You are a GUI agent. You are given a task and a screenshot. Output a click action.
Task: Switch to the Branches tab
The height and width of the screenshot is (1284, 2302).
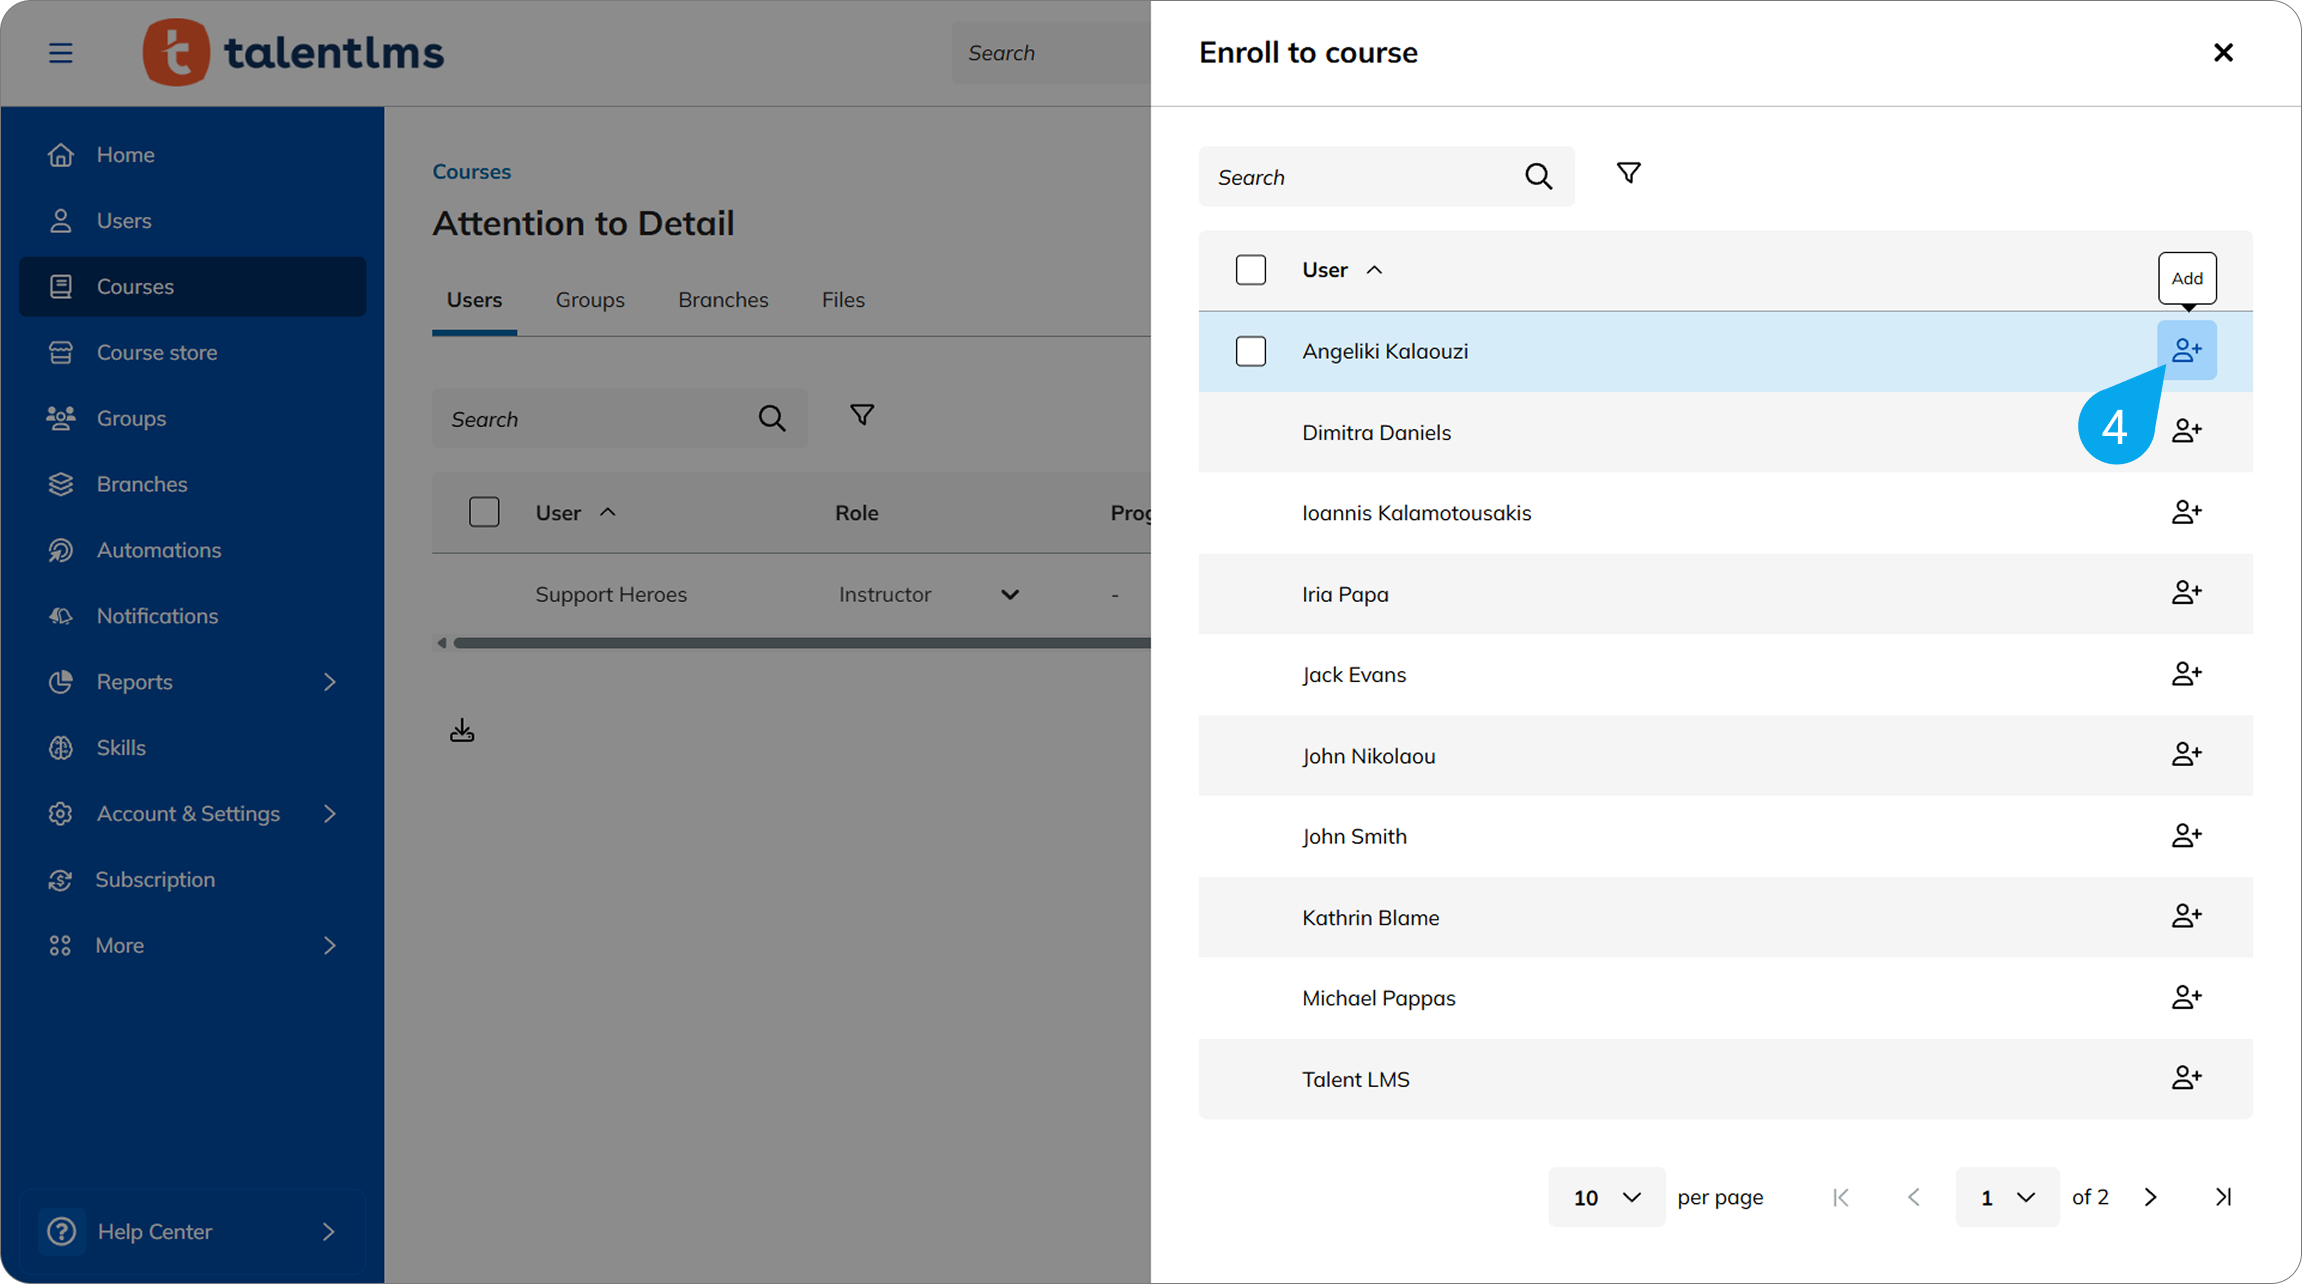tap(723, 299)
